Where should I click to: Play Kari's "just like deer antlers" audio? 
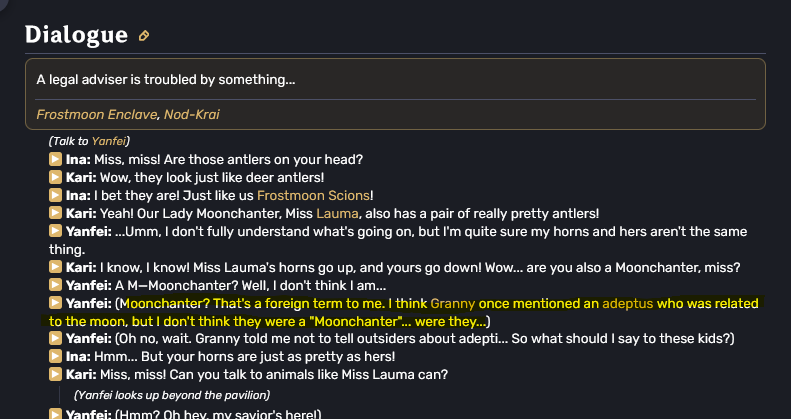56,177
